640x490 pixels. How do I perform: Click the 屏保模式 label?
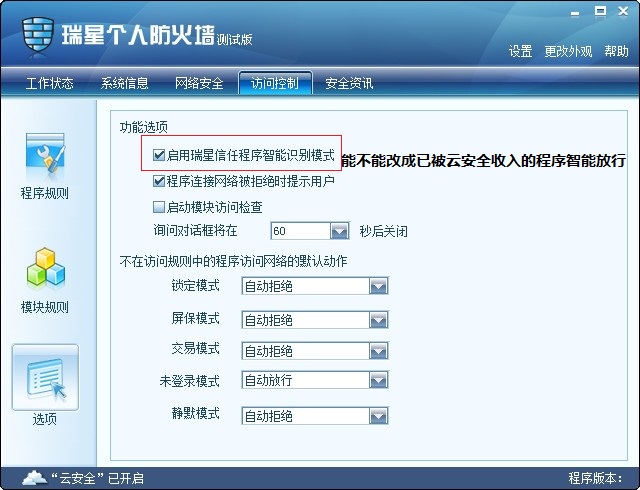[196, 318]
